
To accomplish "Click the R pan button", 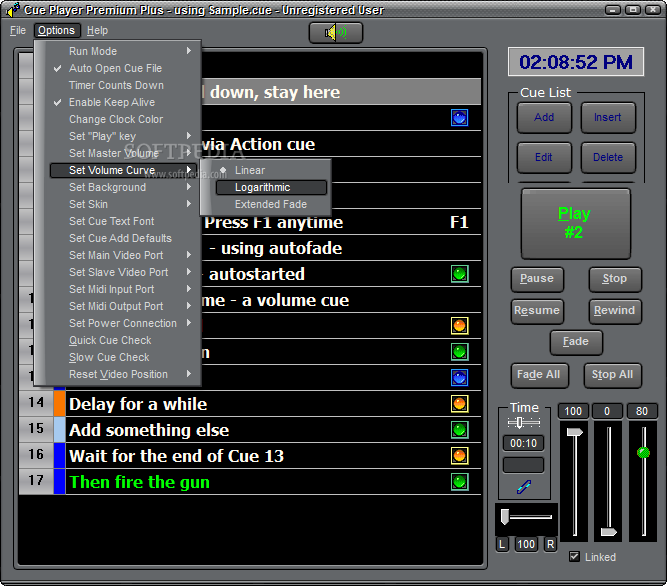I will [550, 544].
